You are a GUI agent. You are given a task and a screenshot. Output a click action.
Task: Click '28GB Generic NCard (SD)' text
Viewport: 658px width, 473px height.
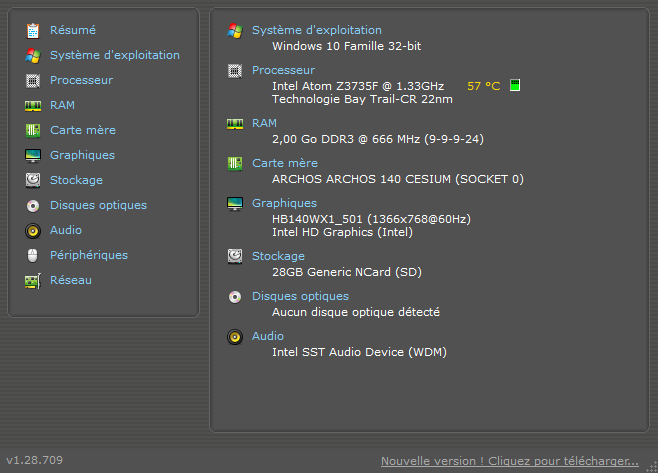tap(347, 272)
